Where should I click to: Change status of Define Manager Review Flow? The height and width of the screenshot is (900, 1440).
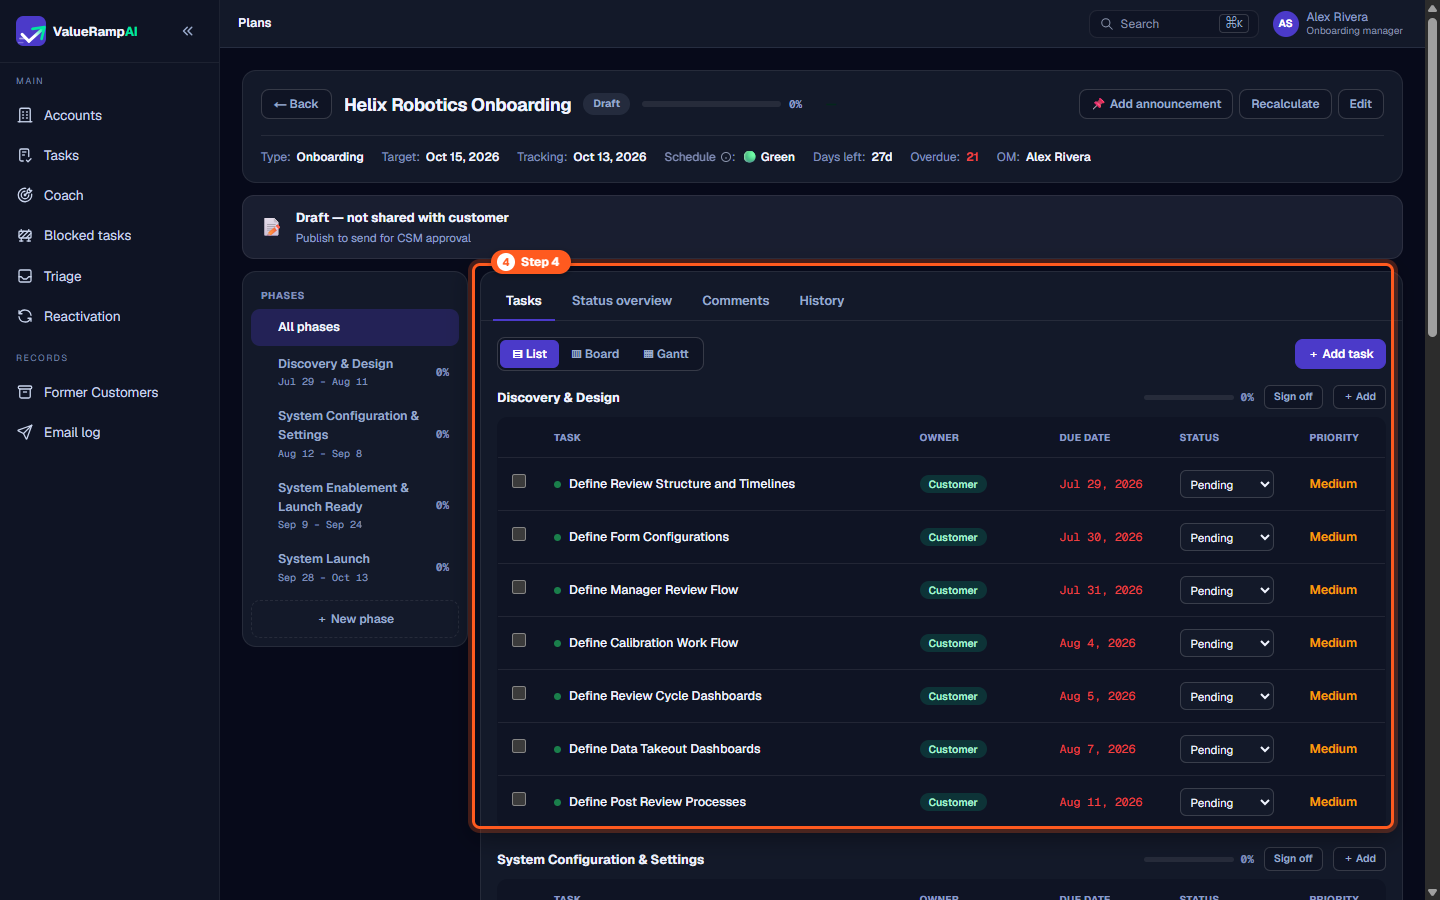1226,590
